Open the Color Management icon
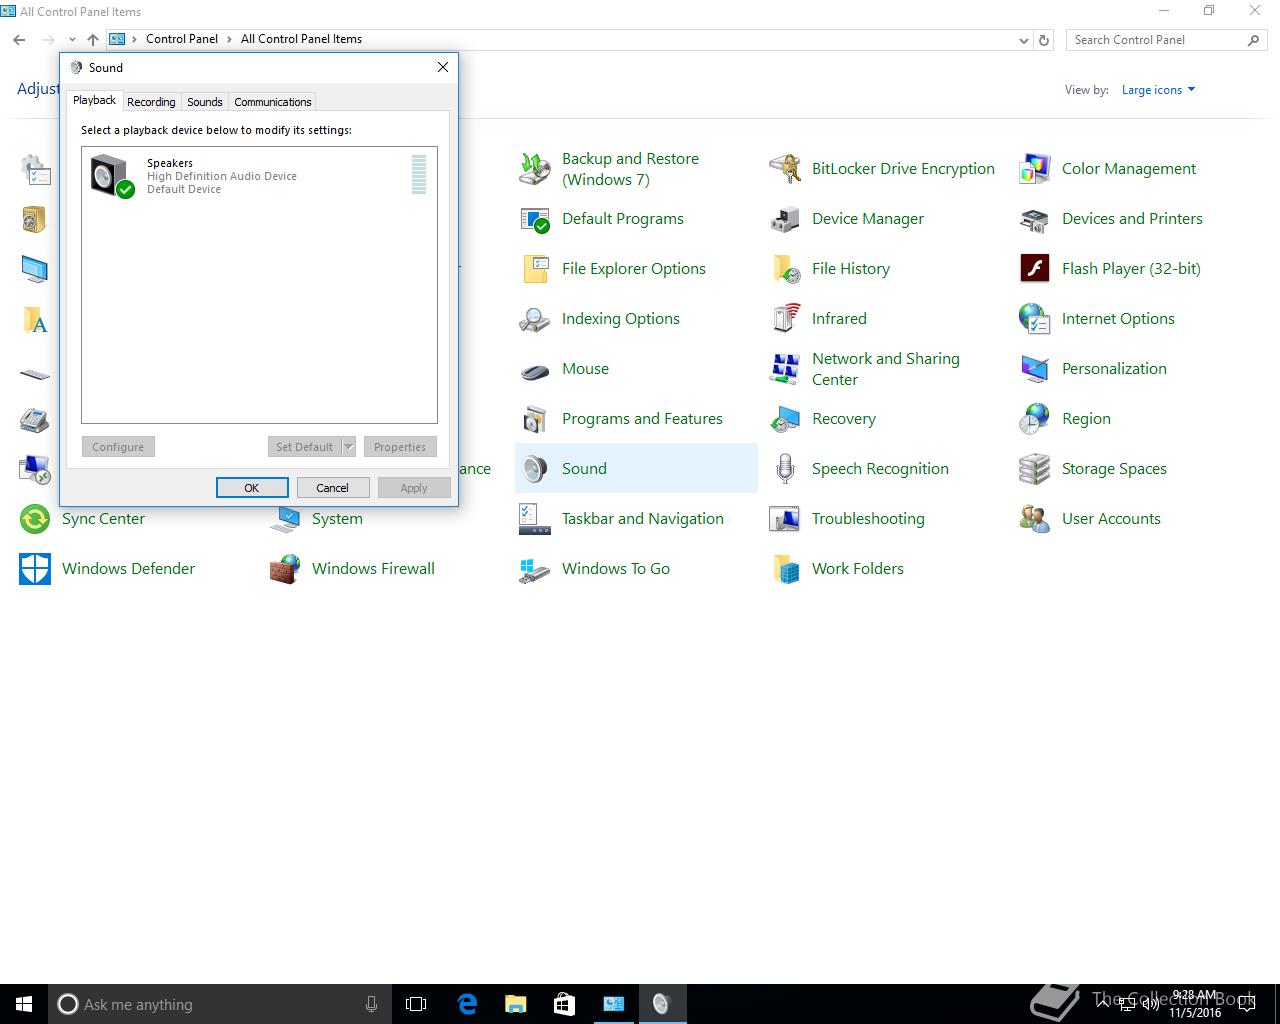Viewport: 1280px width, 1024px height. [x=1035, y=169]
